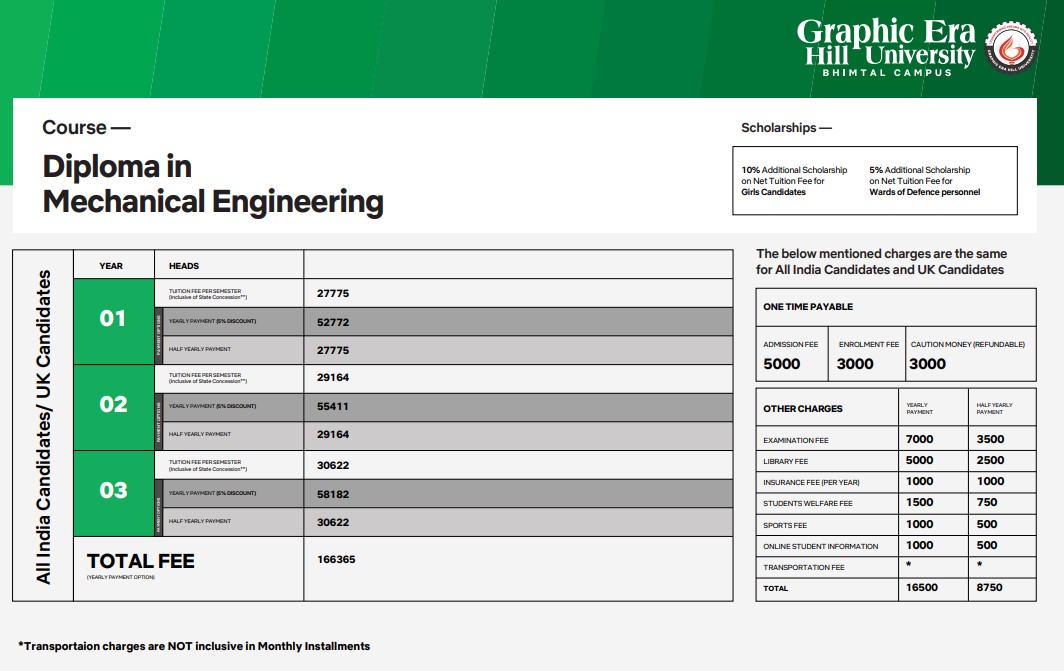The image size is (1064, 671).
Task: Click the 'Course —' label
Action: pyautogui.click(x=86, y=128)
